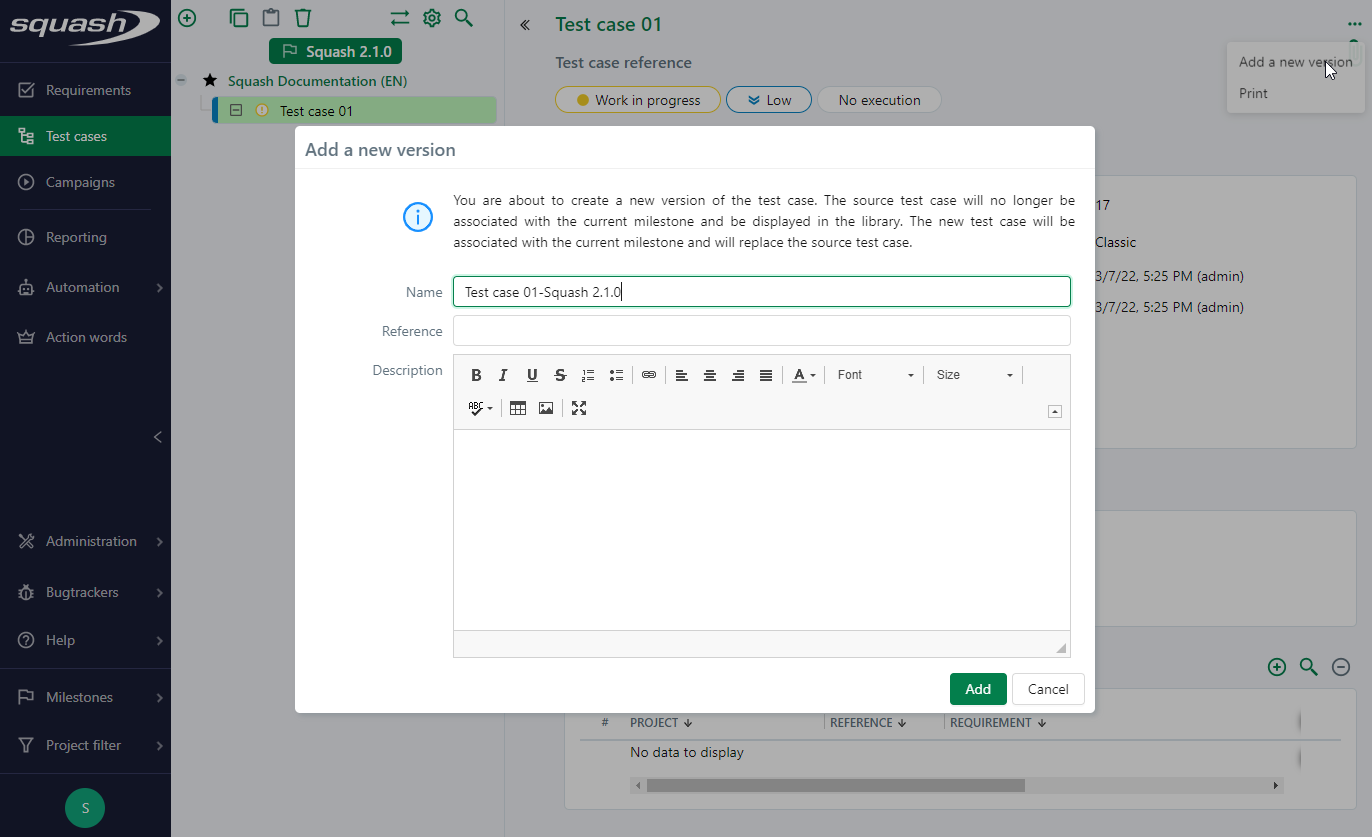1372x837 pixels.
Task: Click the copy test case icon in the toolbar
Action: pyautogui.click(x=238, y=17)
